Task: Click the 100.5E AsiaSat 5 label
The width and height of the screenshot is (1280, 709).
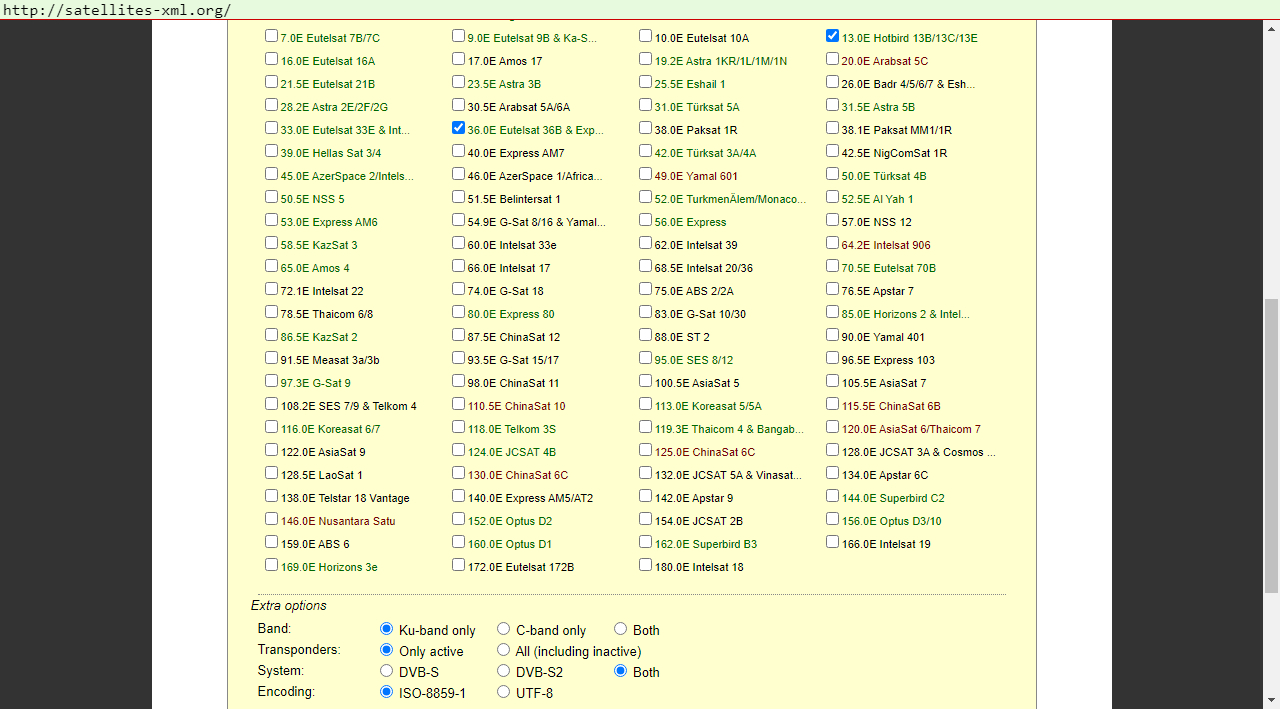Action: click(x=697, y=383)
